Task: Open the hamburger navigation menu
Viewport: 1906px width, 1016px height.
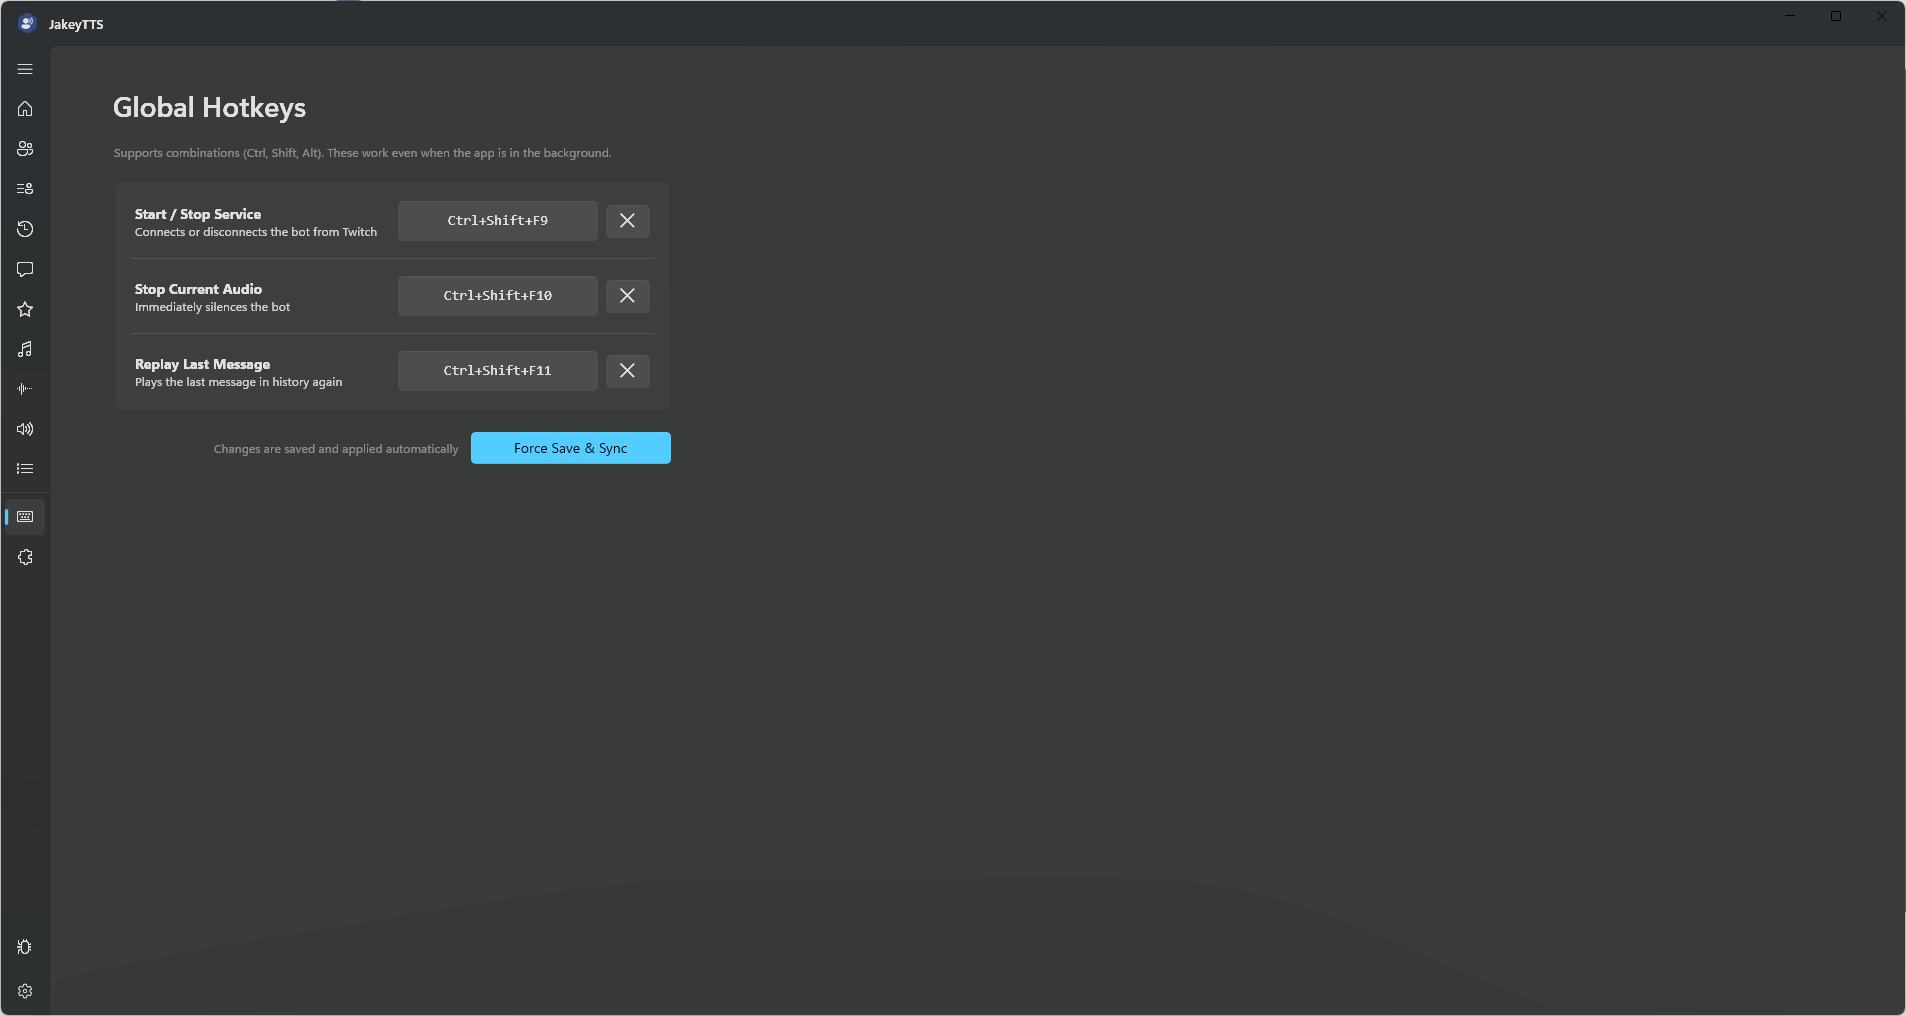Action: coord(25,69)
